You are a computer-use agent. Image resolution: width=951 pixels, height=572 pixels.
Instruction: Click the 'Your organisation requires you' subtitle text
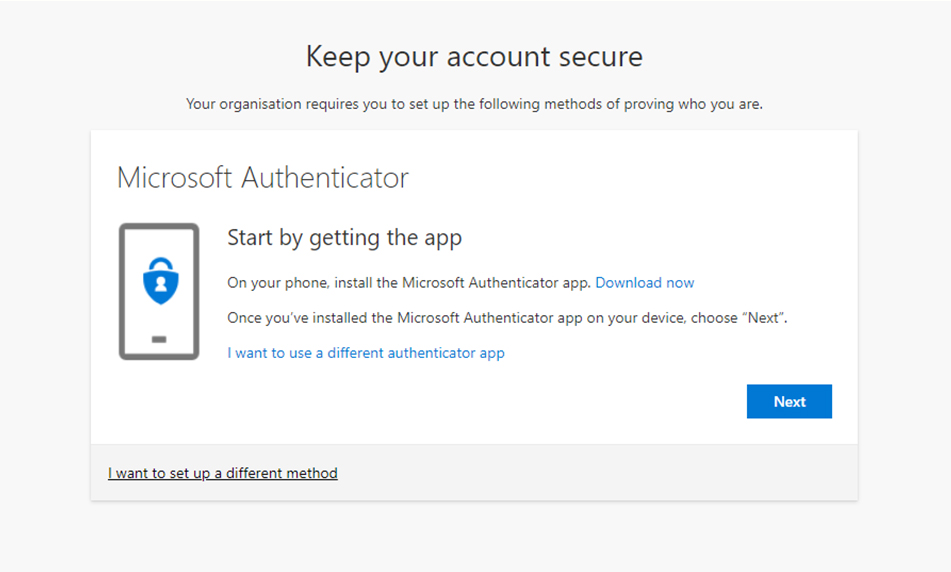474,104
